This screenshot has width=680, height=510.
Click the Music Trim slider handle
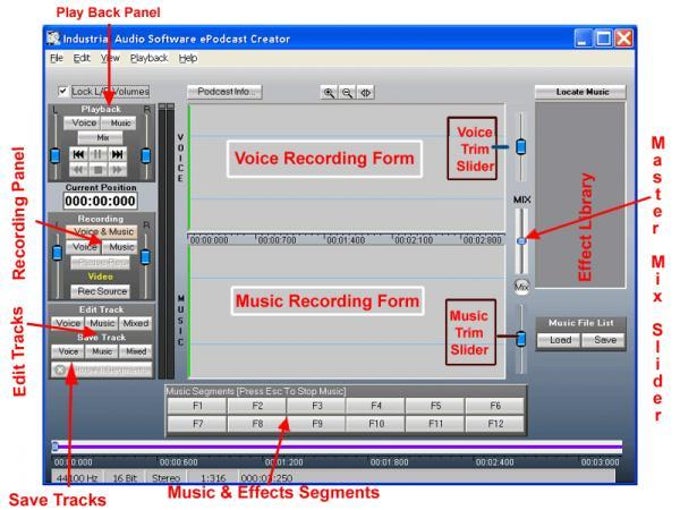pos(521,338)
